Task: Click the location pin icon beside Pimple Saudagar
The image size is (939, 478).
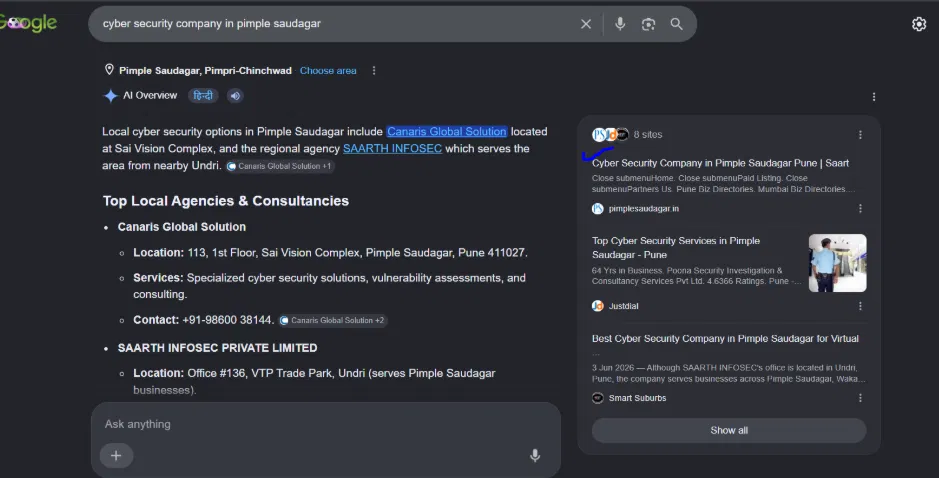Action: point(109,69)
